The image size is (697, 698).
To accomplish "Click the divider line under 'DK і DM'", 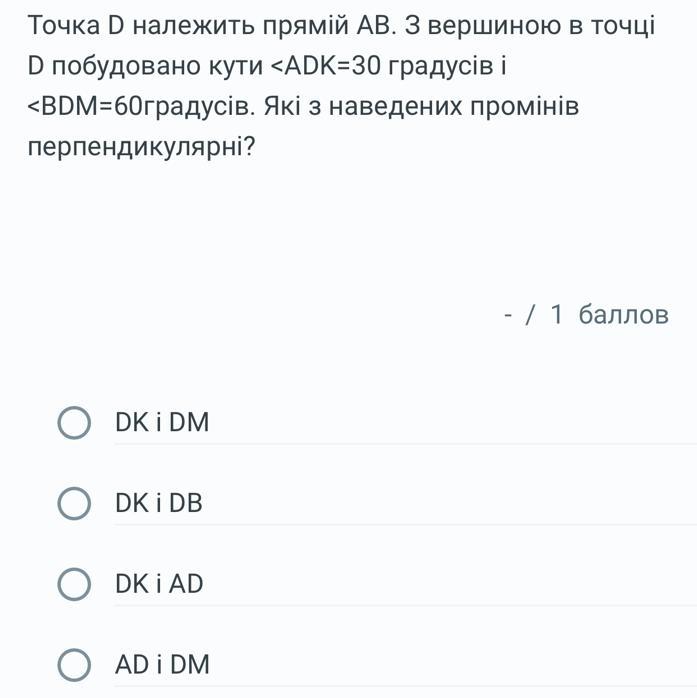I will (x=400, y=444).
